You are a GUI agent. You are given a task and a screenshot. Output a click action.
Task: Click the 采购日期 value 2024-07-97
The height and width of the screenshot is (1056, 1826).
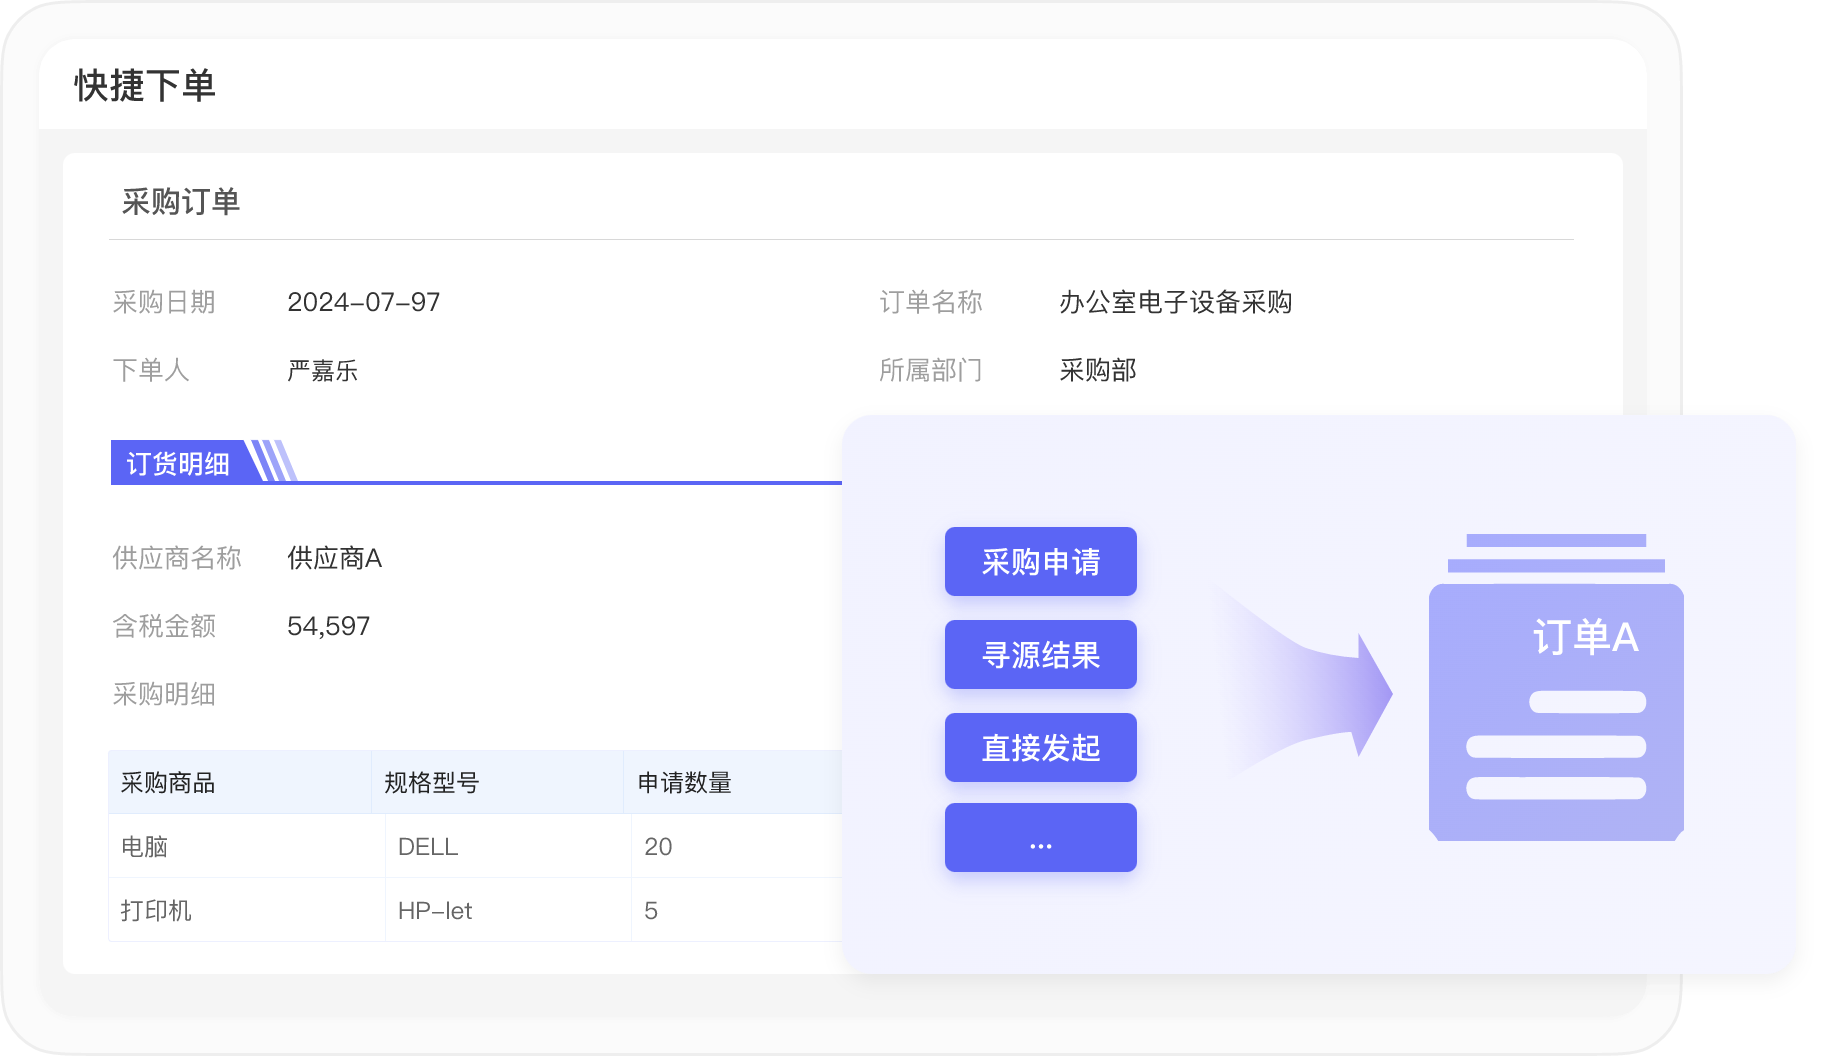363,302
